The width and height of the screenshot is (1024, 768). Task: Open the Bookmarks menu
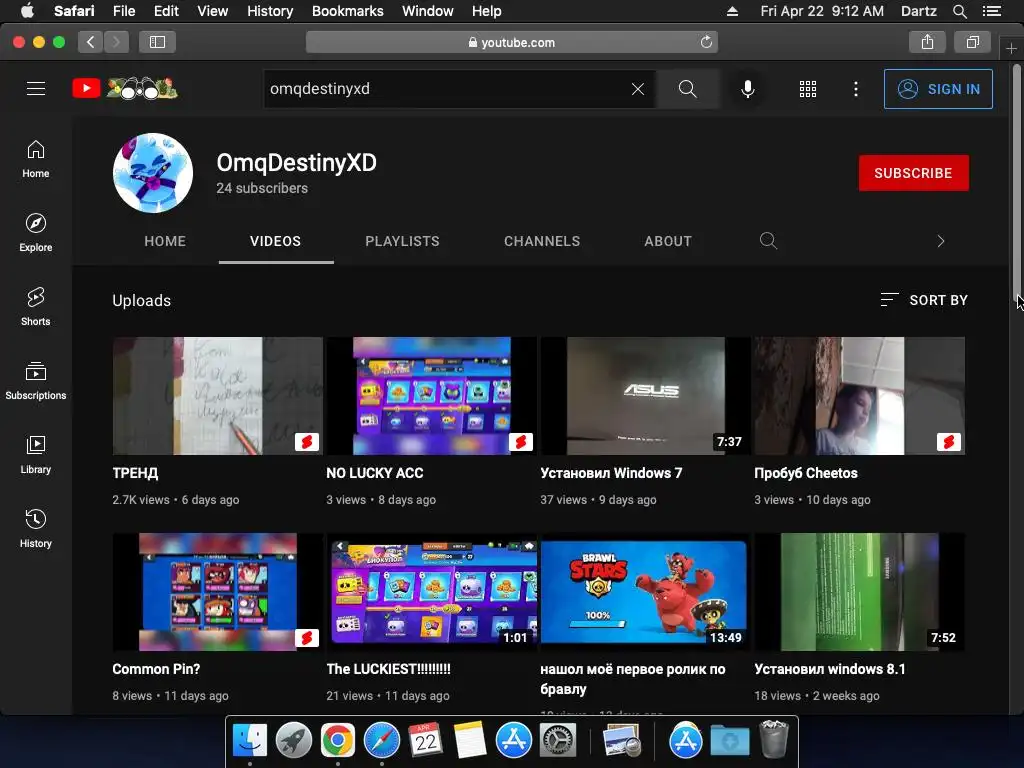(x=347, y=11)
